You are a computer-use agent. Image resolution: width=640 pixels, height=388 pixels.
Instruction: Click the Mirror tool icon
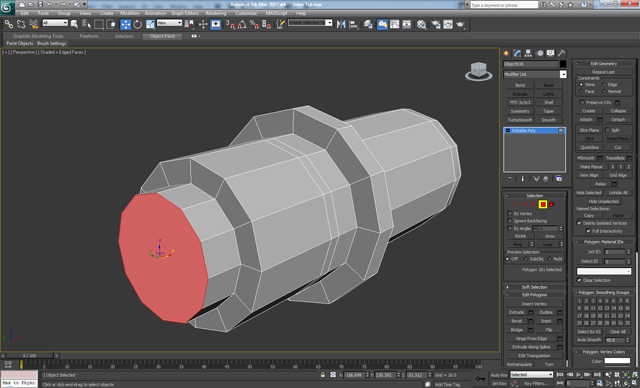click(341, 24)
